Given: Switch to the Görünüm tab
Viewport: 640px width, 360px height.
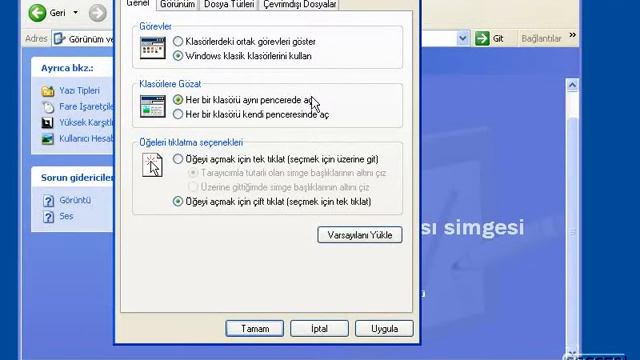Looking at the screenshot, I should click(x=177, y=4).
